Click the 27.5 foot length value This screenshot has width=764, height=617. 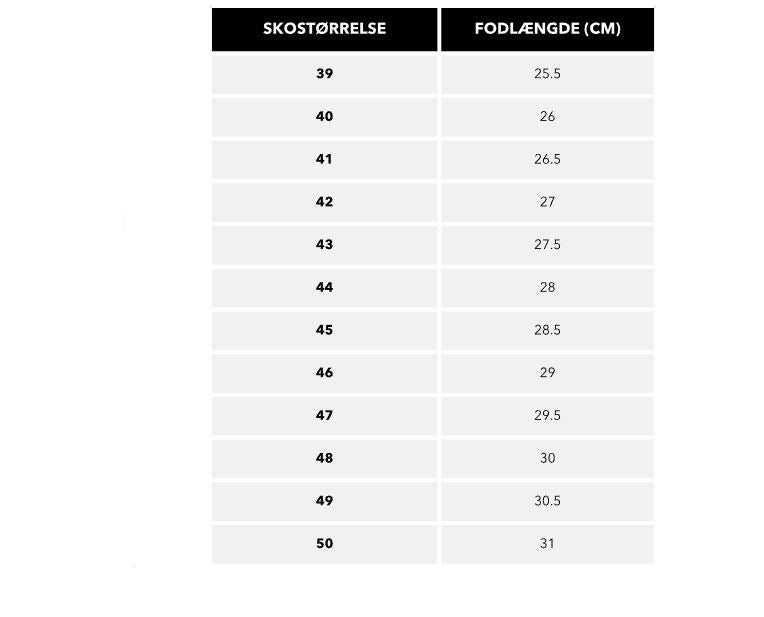[547, 245]
